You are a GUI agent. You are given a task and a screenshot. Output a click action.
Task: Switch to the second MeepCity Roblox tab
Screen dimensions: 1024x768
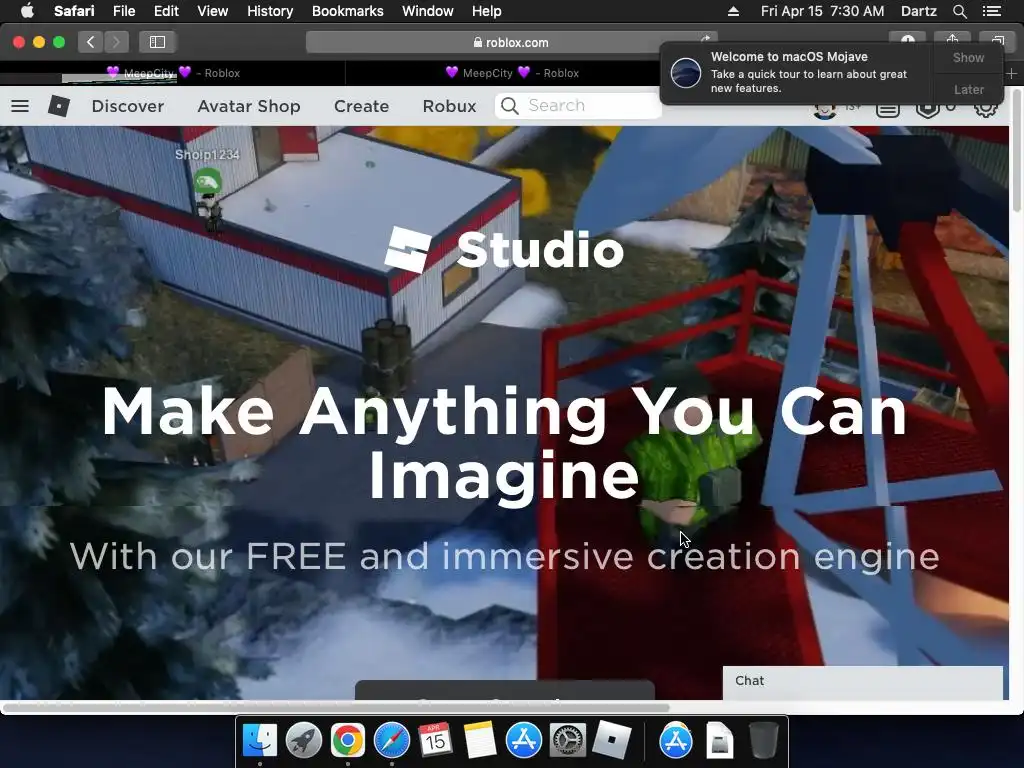click(x=512, y=73)
